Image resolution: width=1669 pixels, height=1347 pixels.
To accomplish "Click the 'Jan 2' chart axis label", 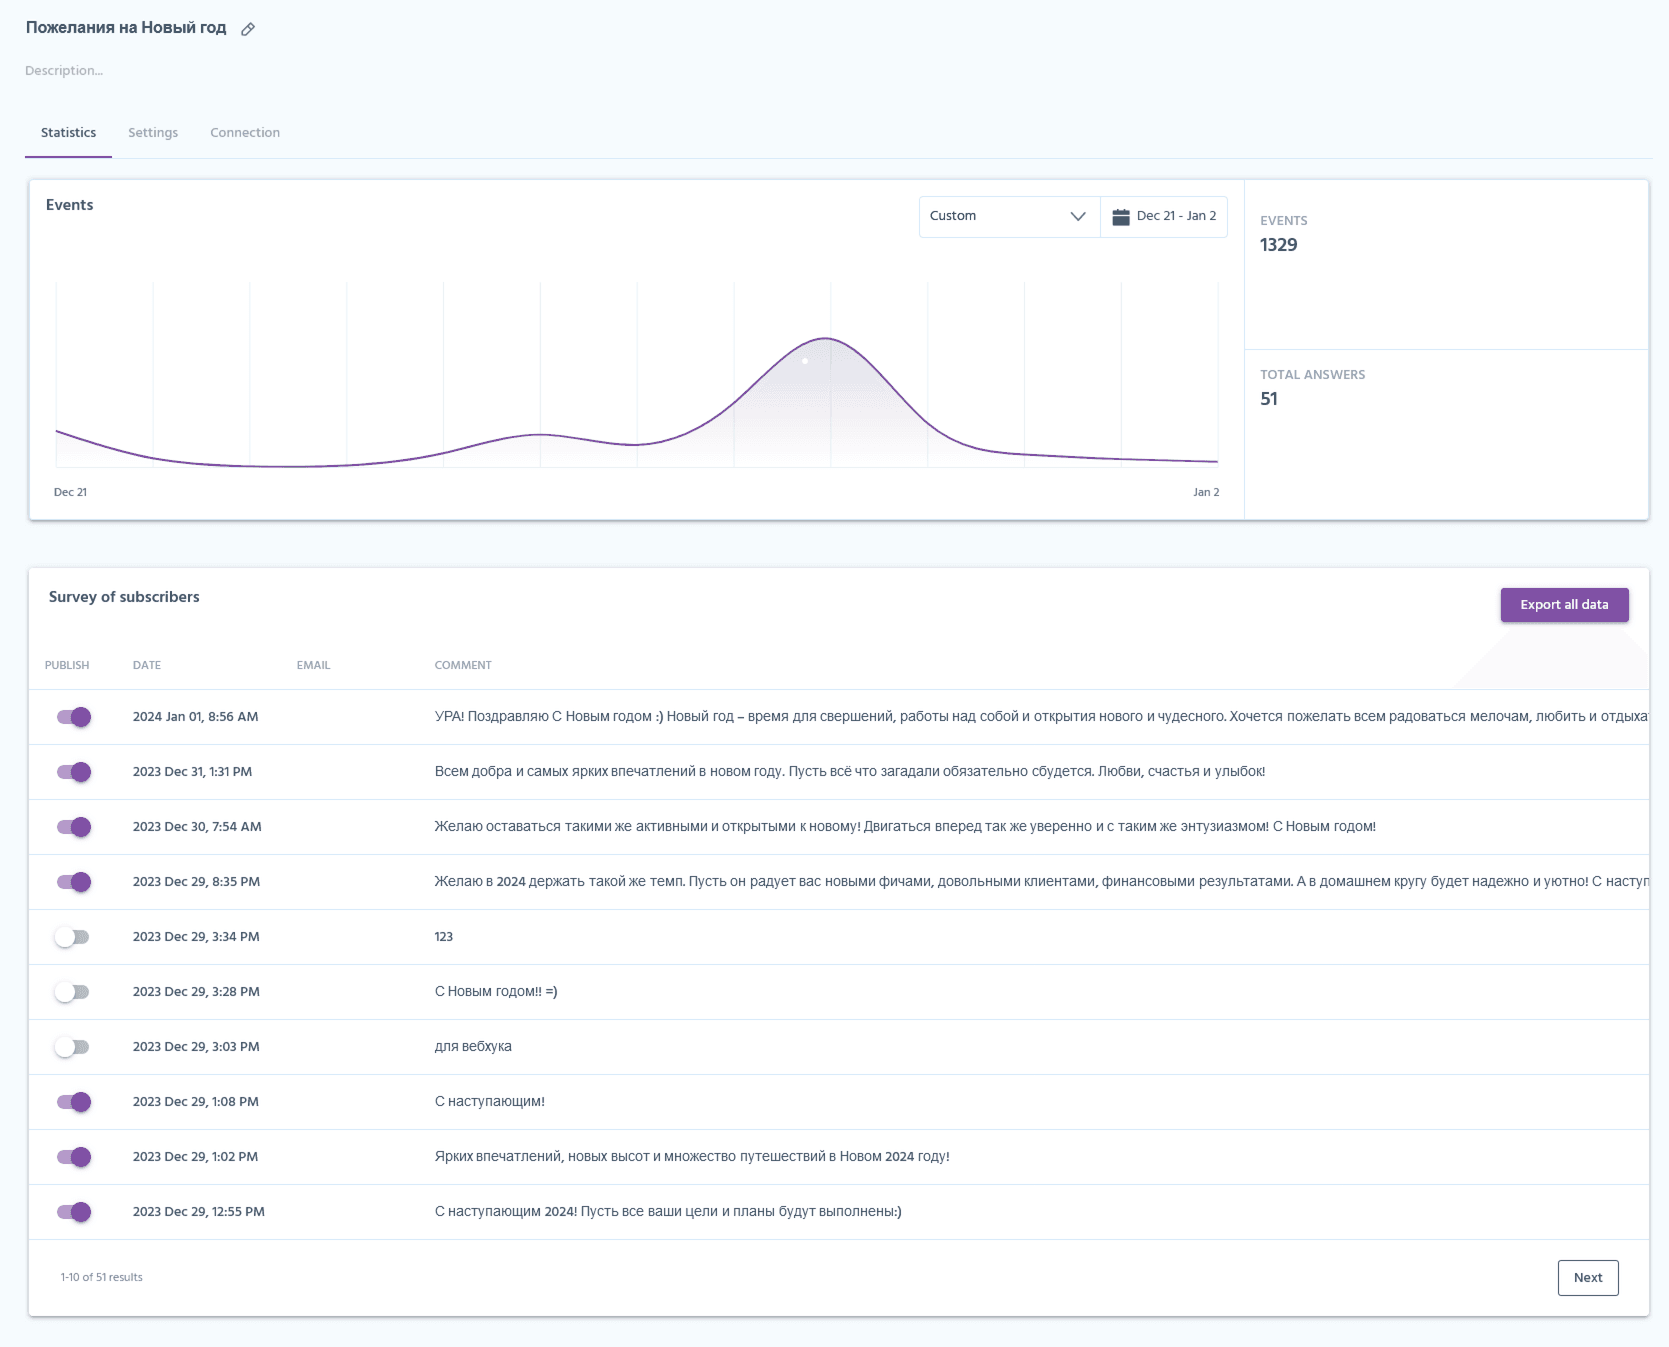I will (x=1206, y=492).
